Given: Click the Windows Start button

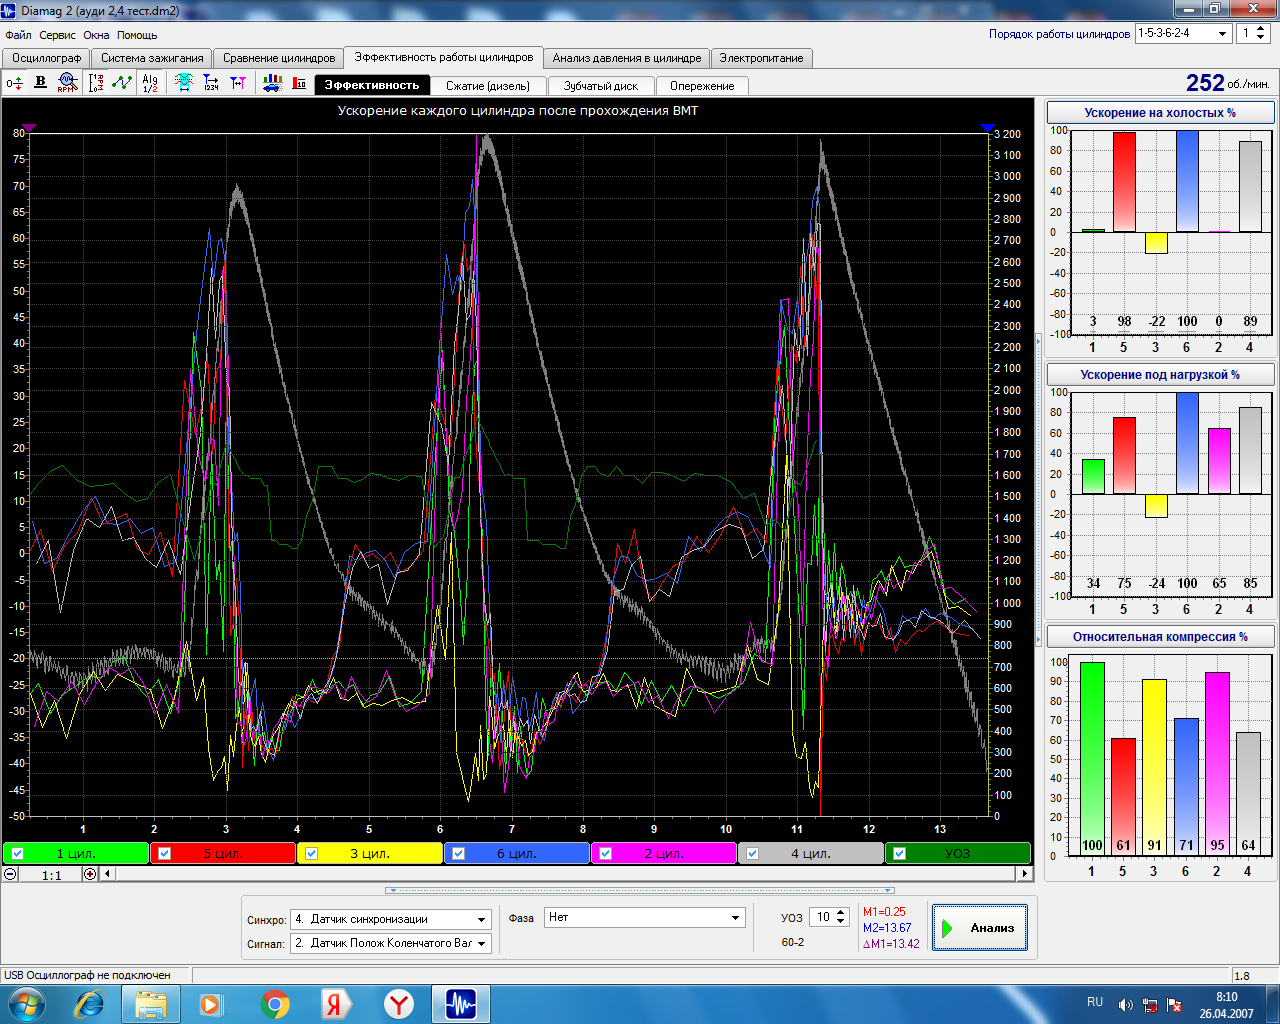Looking at the screenshot, I should pos(27,1003).
